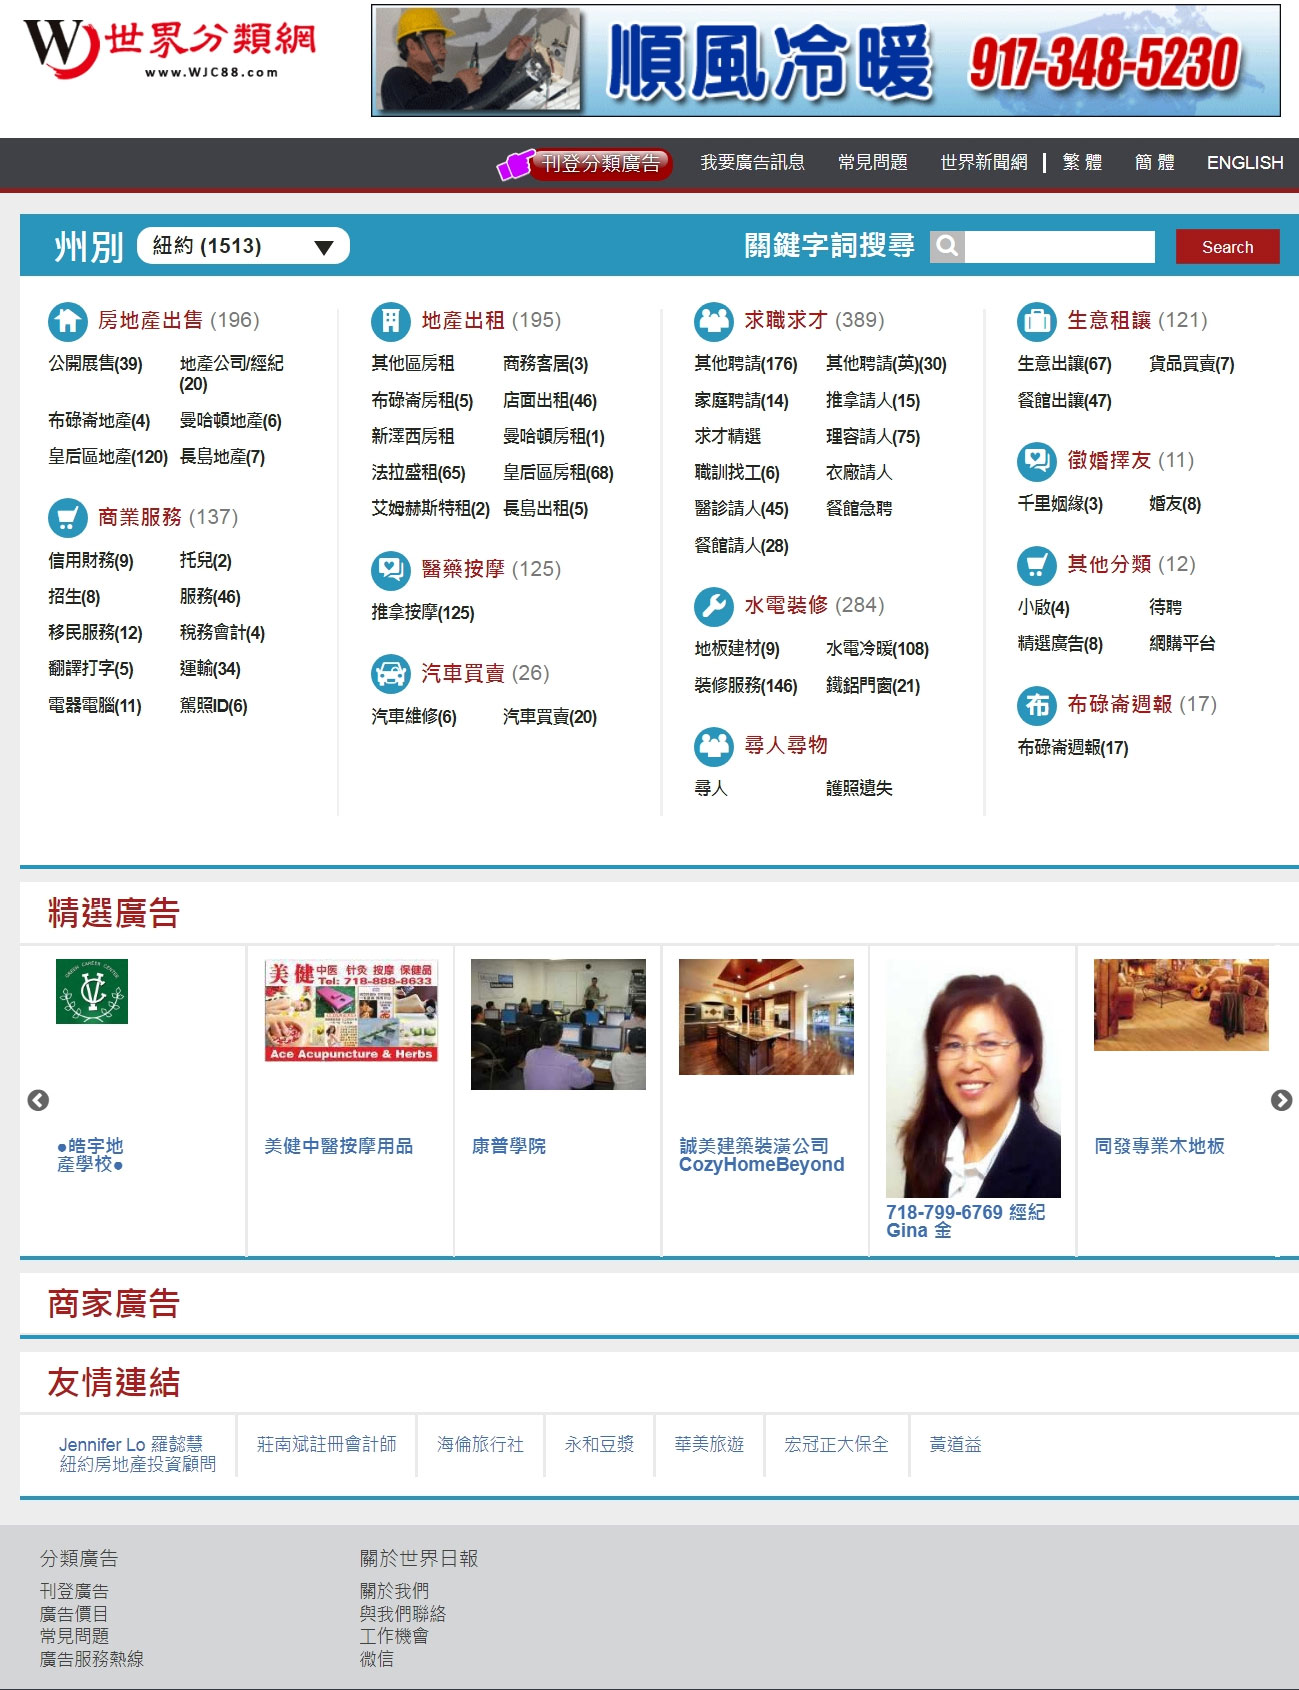Click the building icon beside 地產出租
The height and width of the screenshot is (1690, 1299).
click(390, 321)
